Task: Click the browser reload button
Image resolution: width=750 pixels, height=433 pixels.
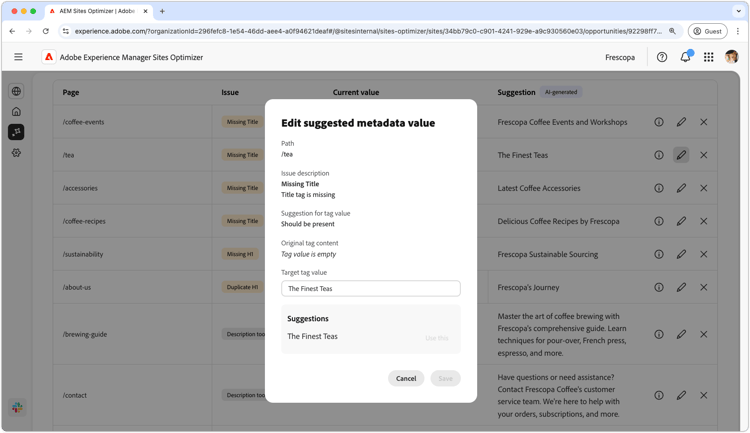Action: coord(46,31)
